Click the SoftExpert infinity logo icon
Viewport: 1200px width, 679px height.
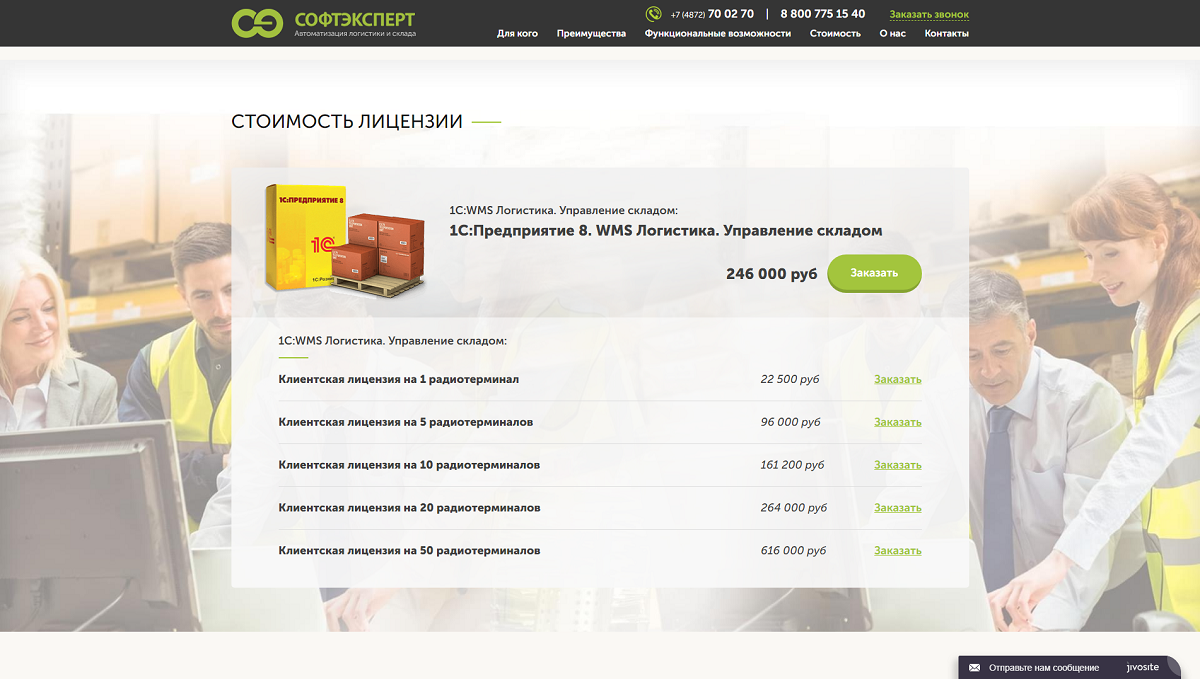[x=257, y=23]
